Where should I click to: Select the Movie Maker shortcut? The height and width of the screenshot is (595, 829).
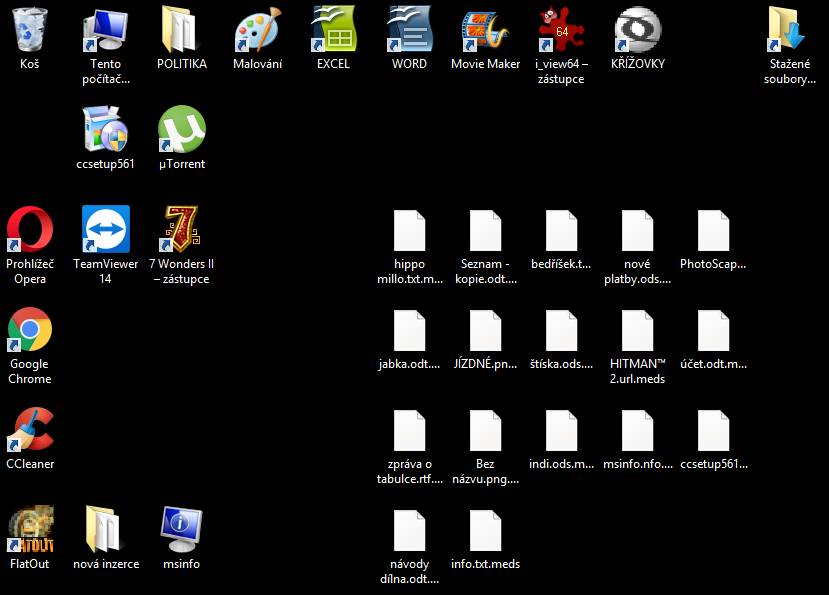pos(485,30)
